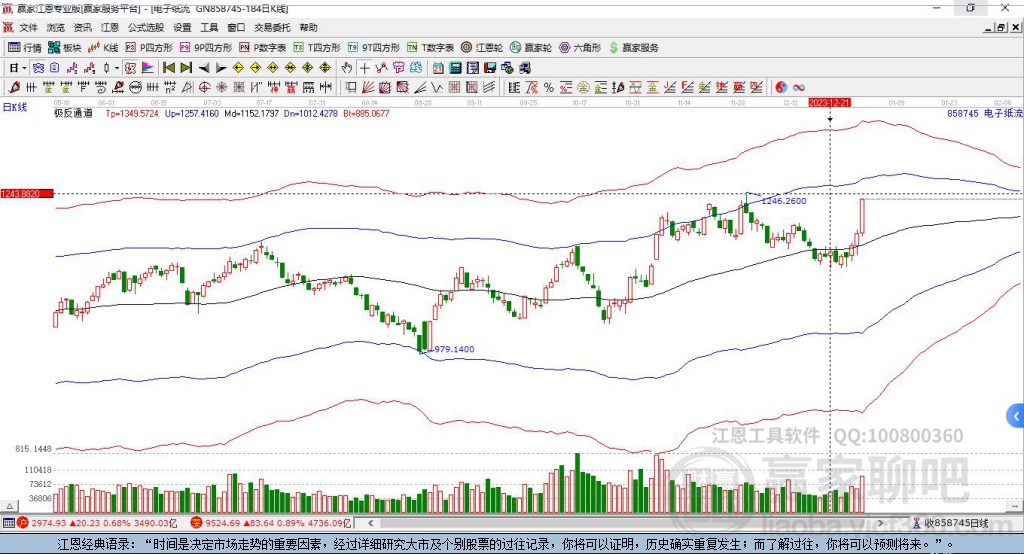Open the T数字表 tool
1024x554 pixels.
[x=430, y=48]
